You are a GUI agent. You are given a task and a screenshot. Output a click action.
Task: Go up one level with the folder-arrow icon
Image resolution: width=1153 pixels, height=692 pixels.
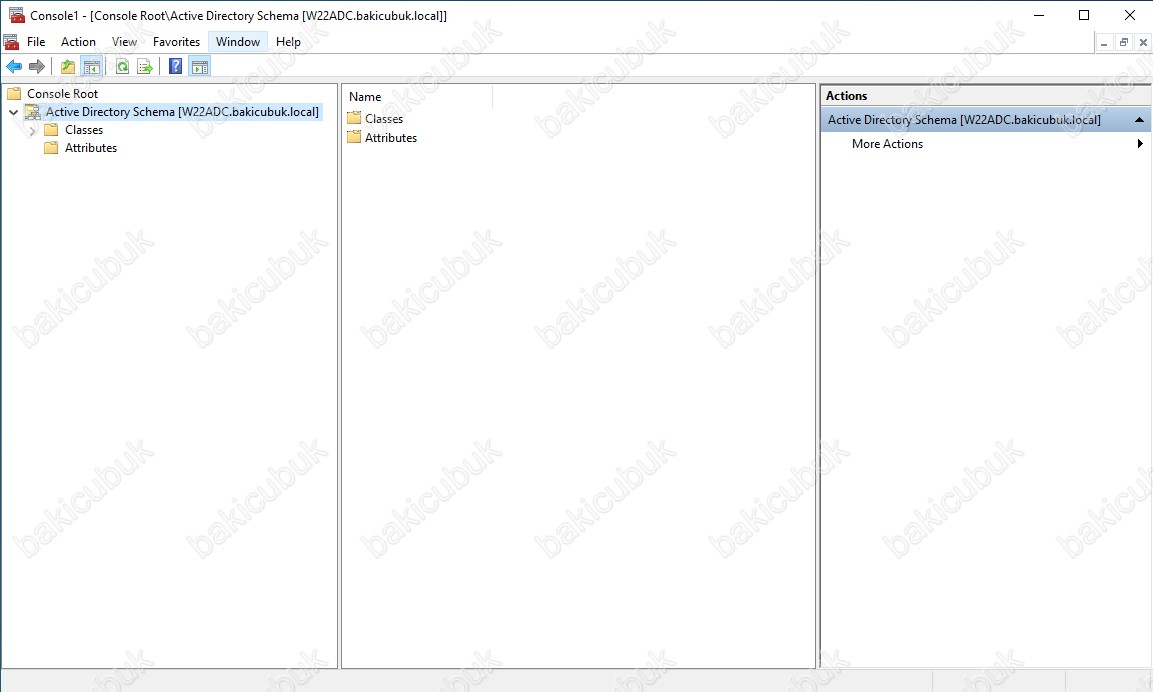point(68,67)
